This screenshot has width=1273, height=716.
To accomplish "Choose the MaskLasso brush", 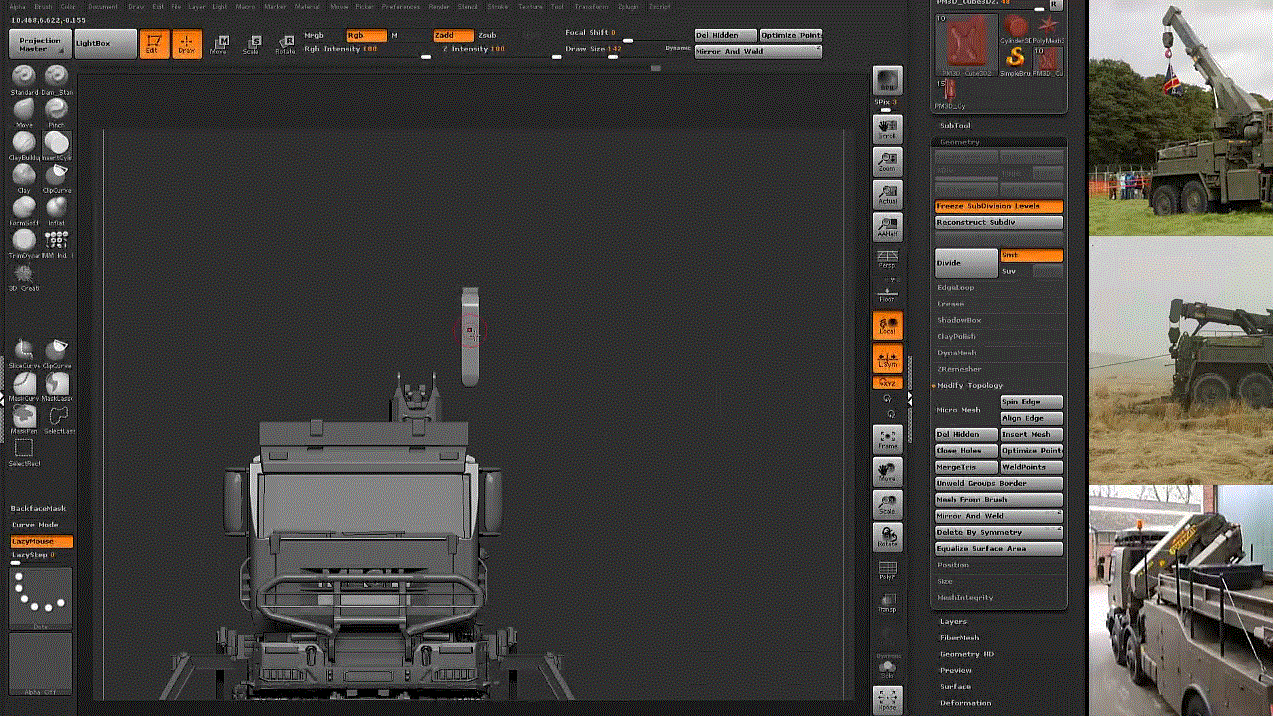I will tap(57, 386).
